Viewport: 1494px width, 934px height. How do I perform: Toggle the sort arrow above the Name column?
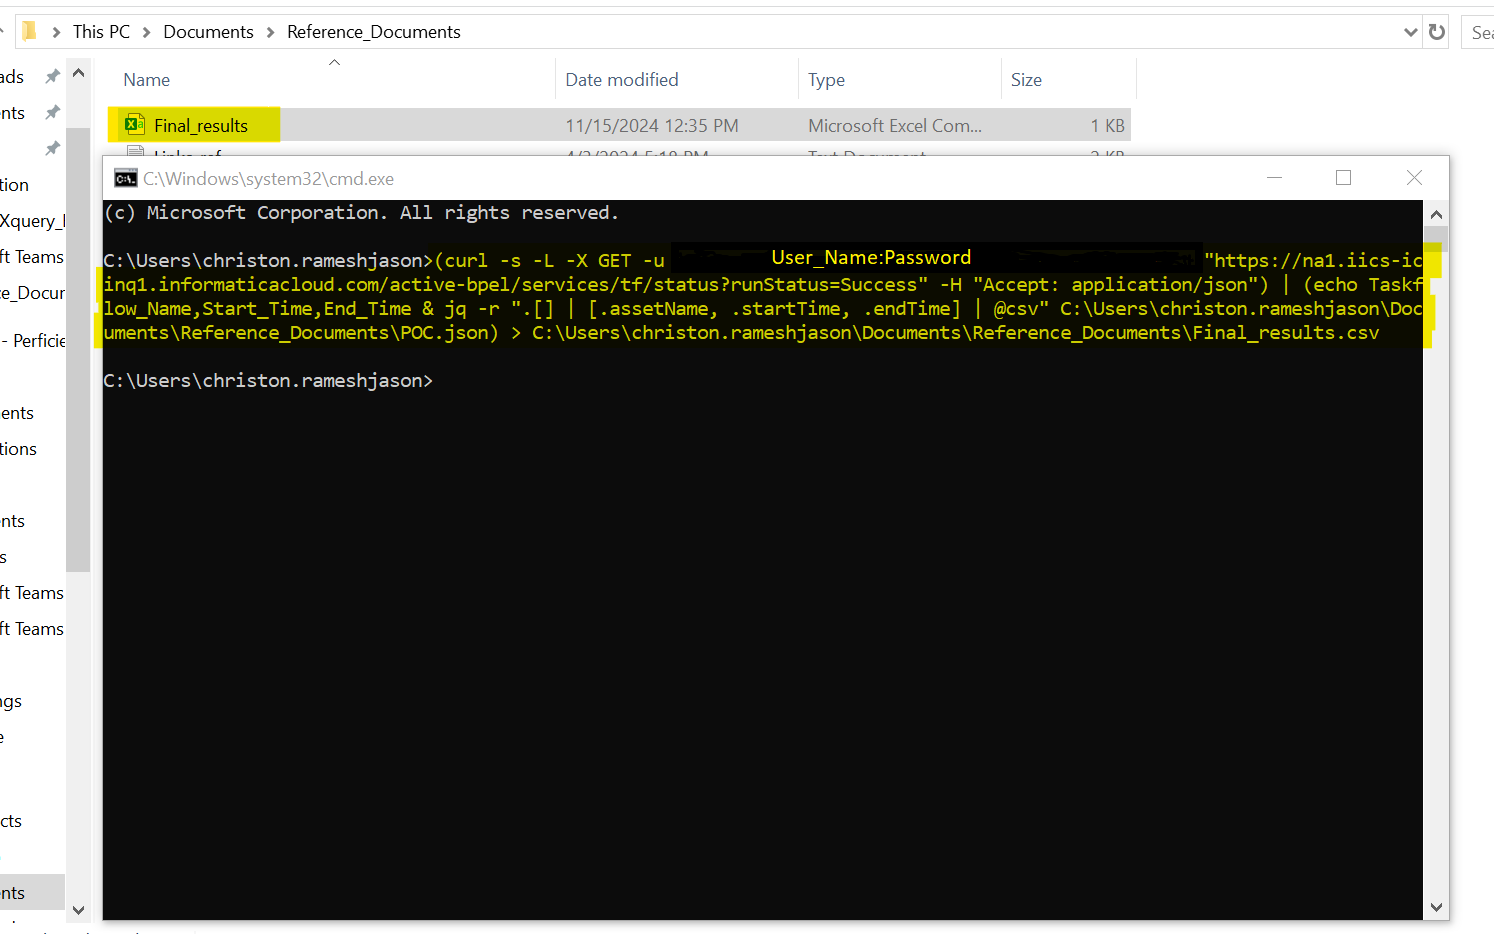pos(334,61)
